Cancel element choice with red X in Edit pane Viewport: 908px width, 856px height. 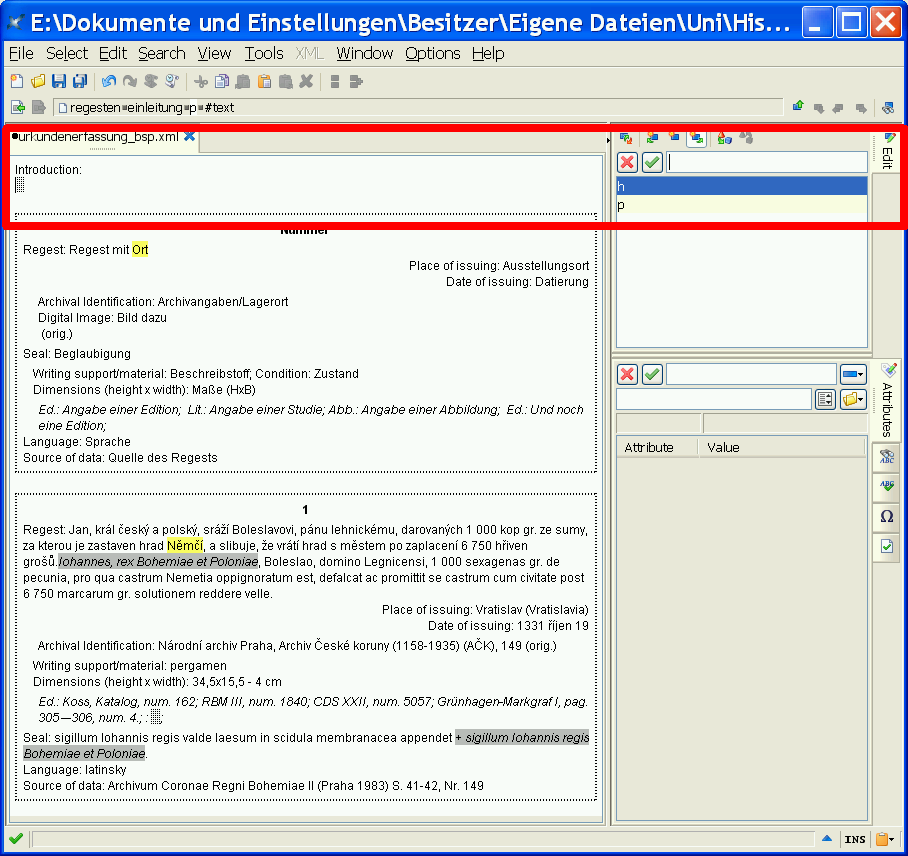click(x=627, y=162)
